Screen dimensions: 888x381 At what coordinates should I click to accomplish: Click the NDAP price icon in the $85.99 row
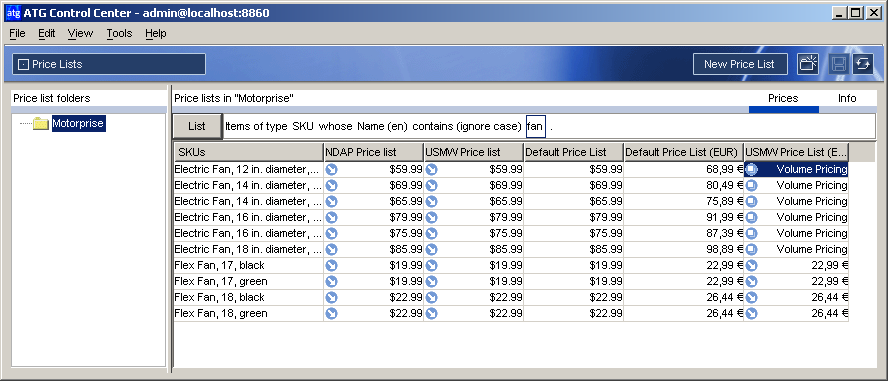tap(331, 249)
